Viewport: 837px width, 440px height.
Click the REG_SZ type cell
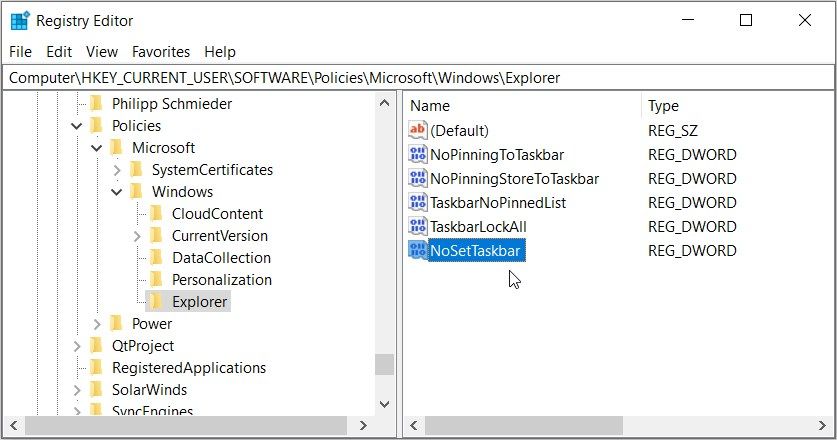pos(673,131)
